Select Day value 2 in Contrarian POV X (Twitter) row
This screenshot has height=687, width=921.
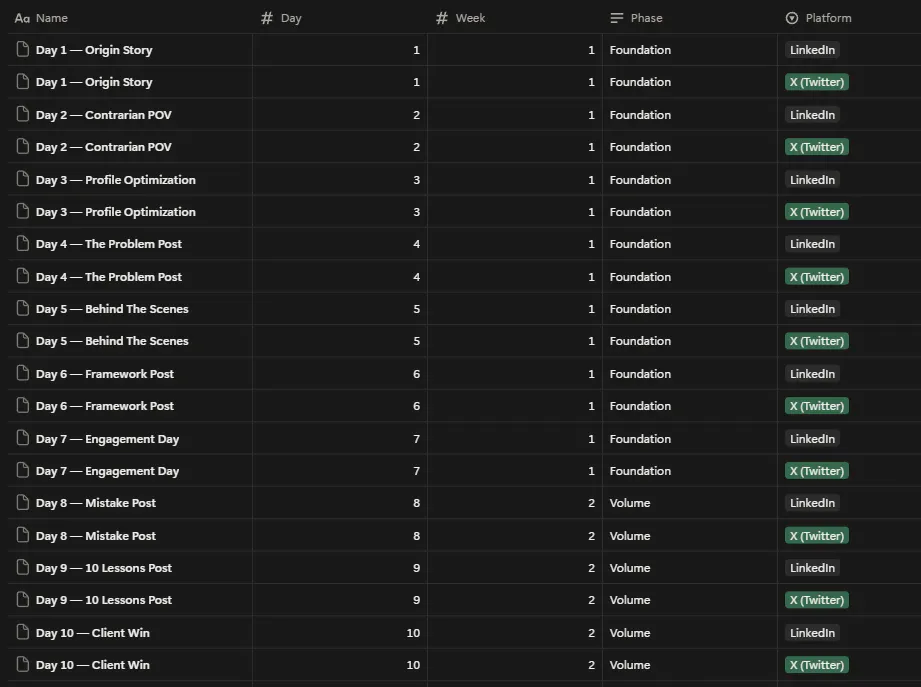(416, 147)
